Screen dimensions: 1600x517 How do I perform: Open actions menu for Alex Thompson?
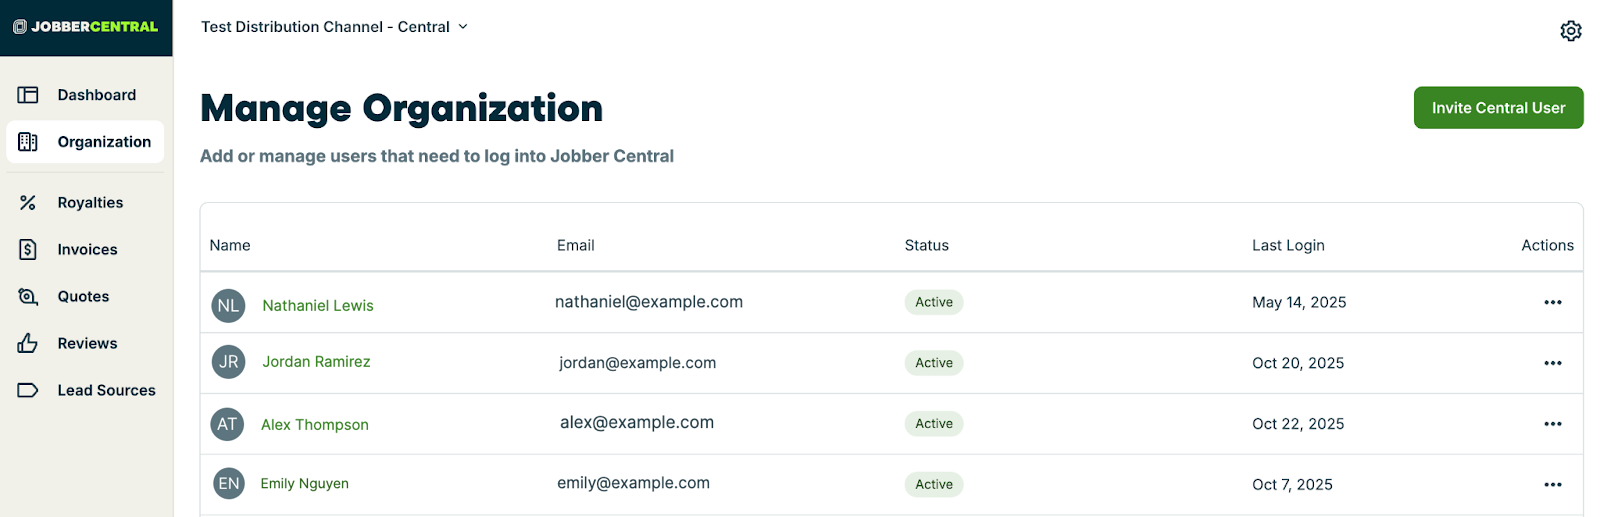click(x=1552, y=424)
